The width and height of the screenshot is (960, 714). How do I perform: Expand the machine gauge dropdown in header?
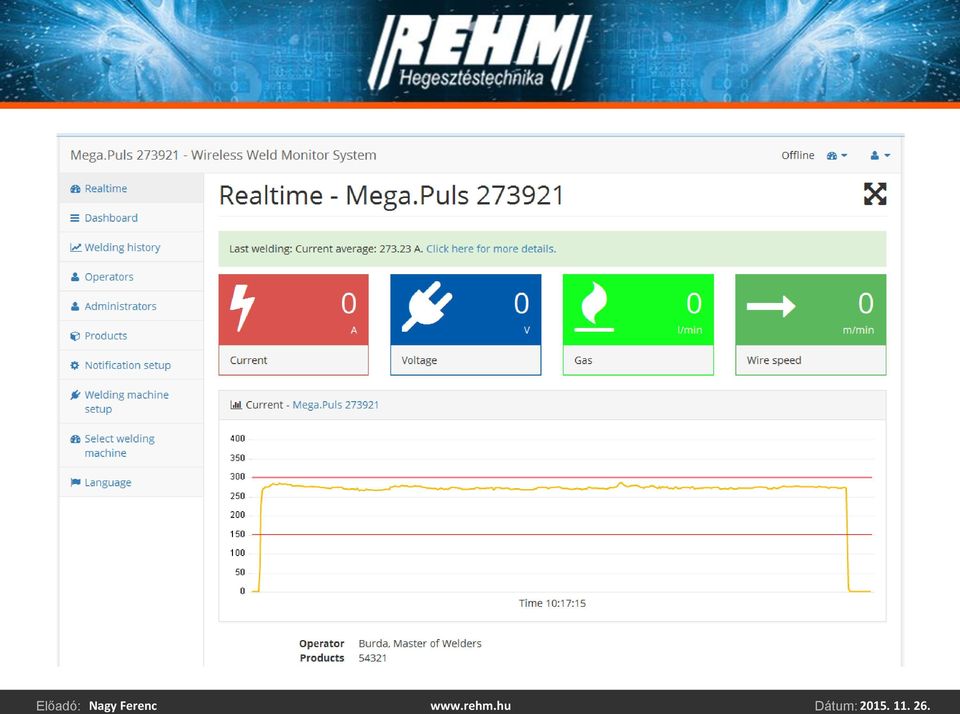click(837, 156)
